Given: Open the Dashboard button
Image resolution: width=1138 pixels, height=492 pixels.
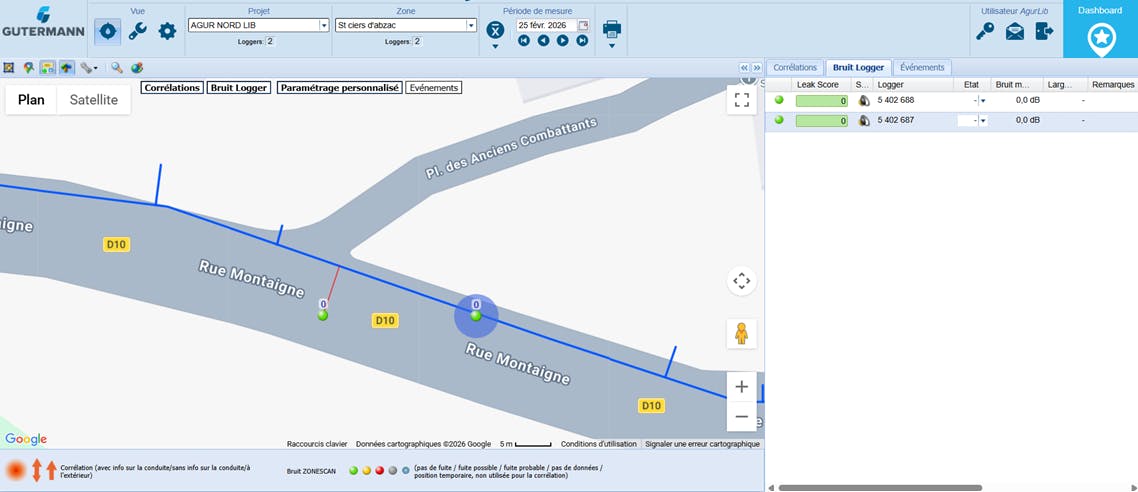Looking at the screenshot, I should pyautogui.click(x=1100, y=30).
